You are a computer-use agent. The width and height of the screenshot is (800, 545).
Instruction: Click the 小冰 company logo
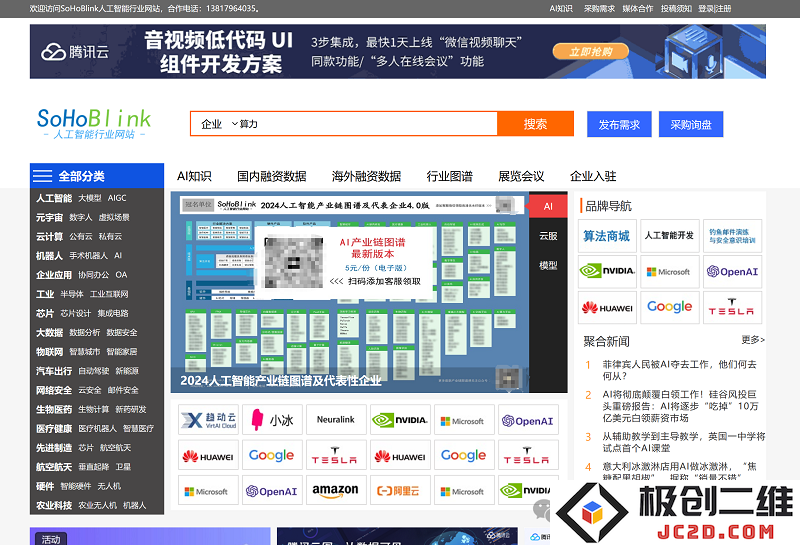[x=272, y=420]
